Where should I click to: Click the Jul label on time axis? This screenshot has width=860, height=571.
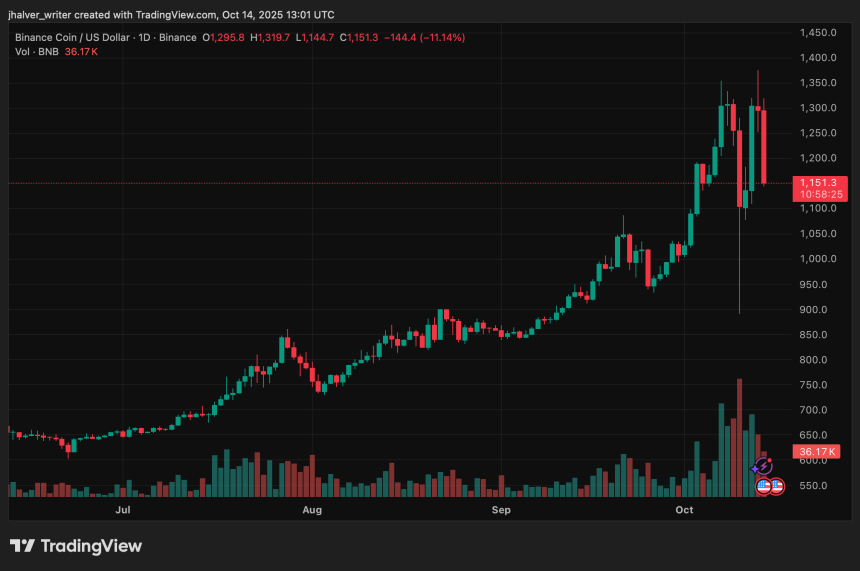tap(123, 511)
